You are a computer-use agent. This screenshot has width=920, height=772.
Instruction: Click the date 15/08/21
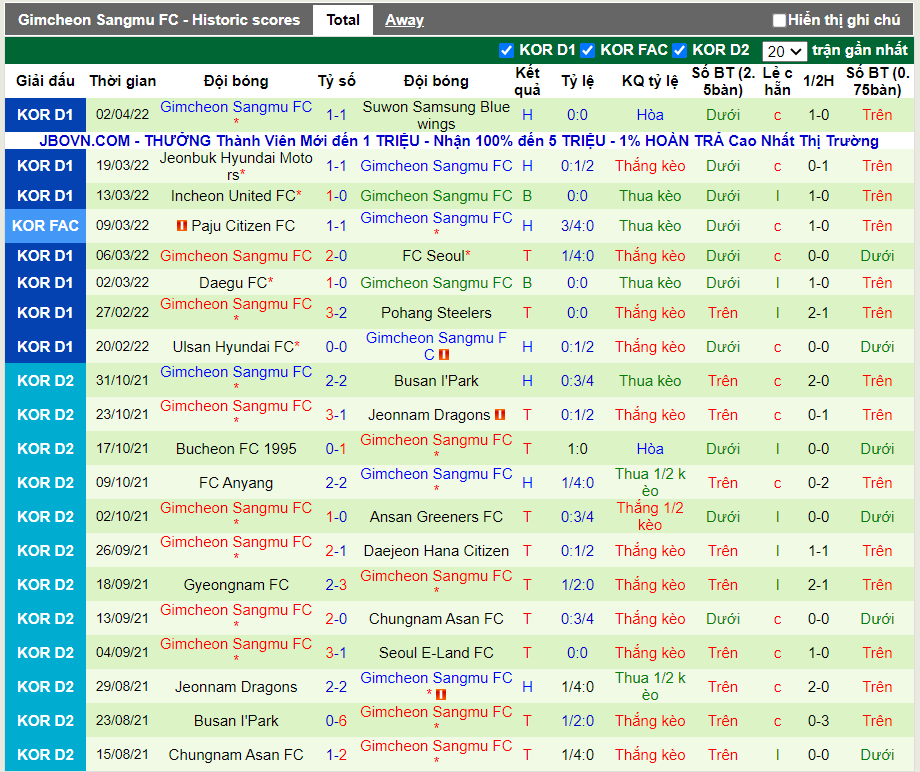(123, 754)
